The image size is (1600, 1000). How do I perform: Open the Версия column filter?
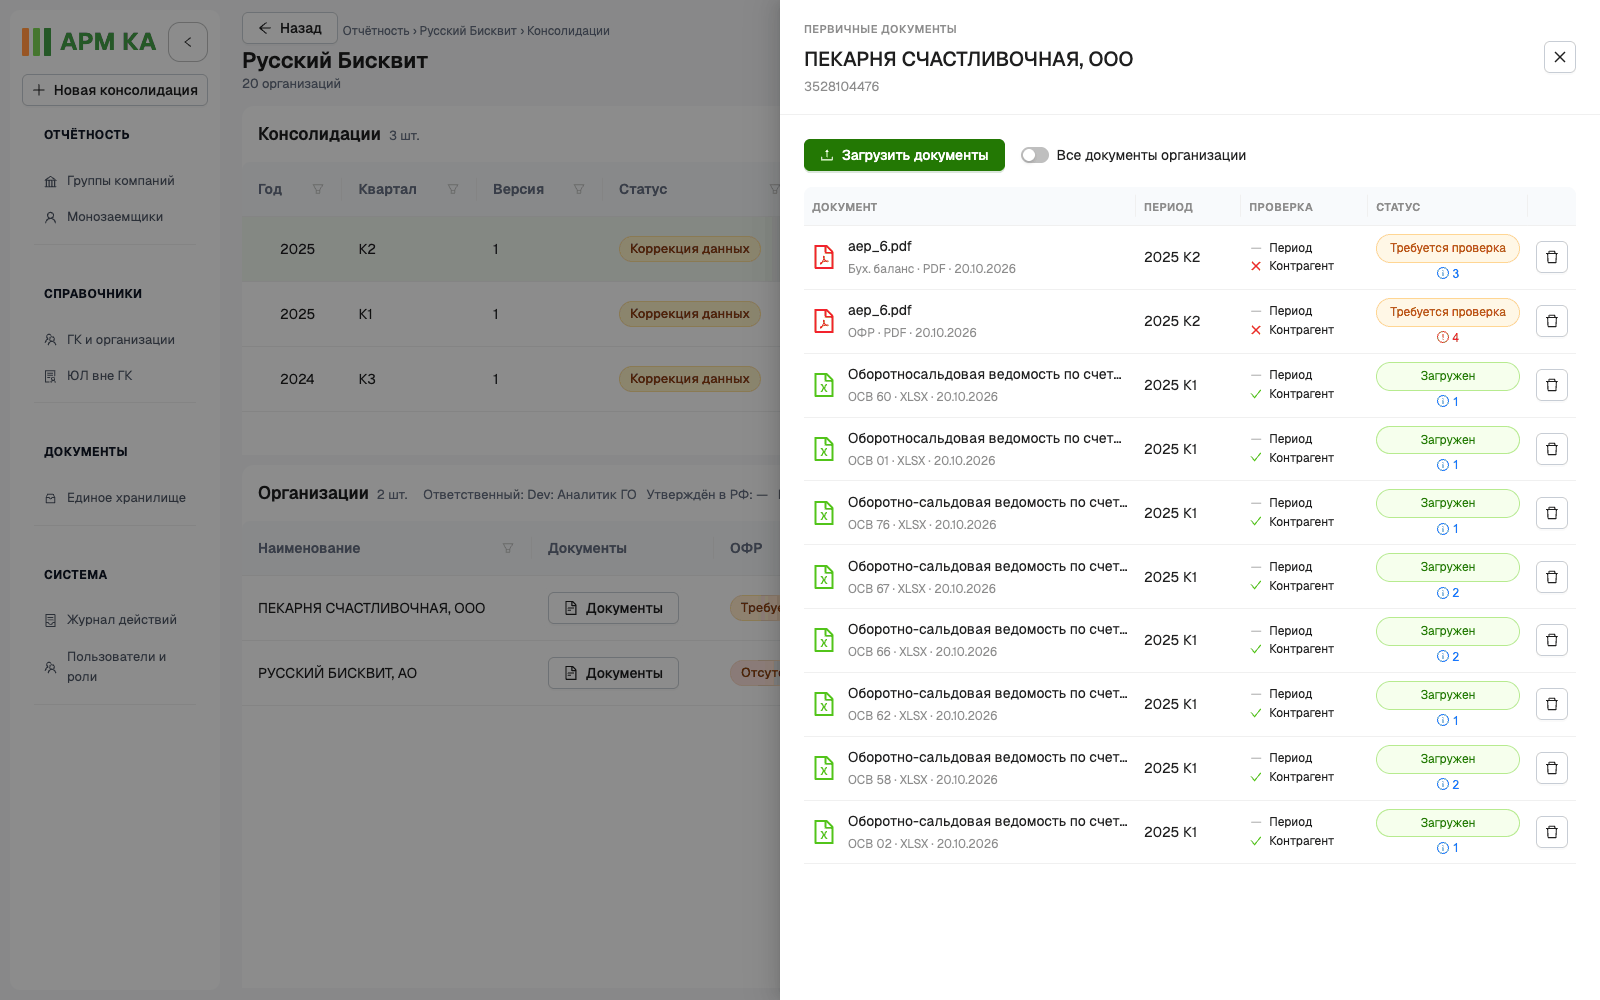point(579,189)
